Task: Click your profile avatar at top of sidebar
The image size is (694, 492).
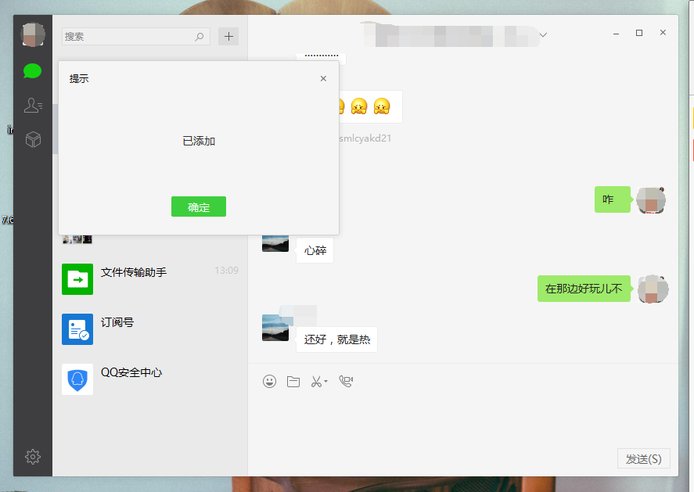Action: [33, 35]
